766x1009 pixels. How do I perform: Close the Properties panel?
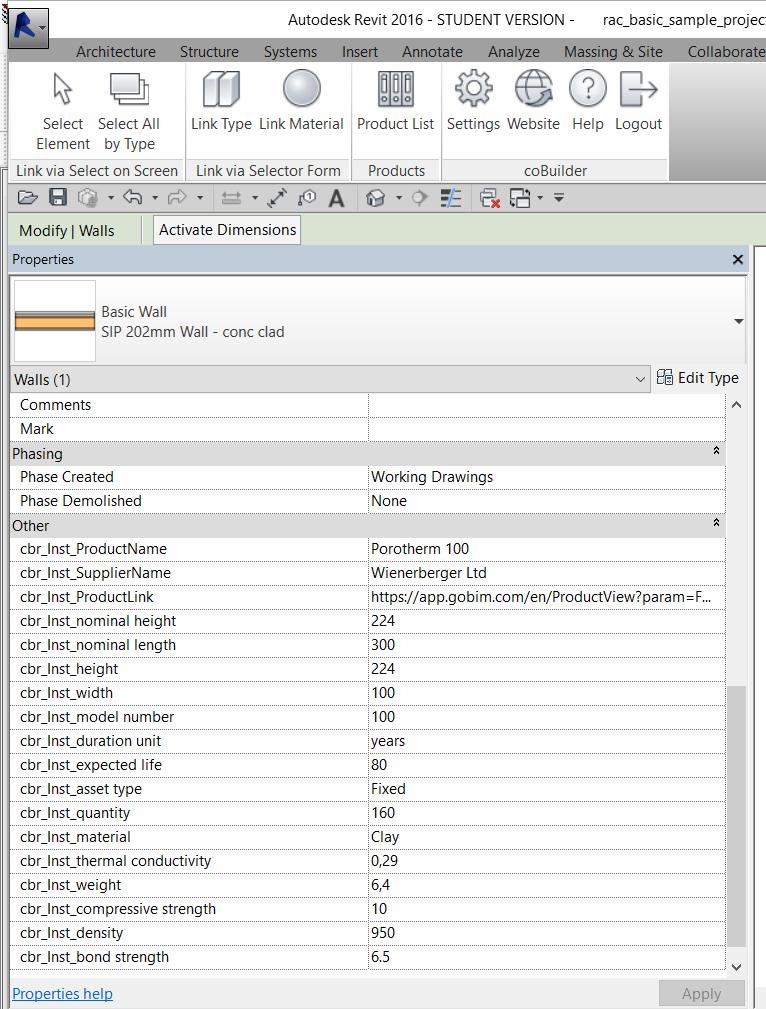738,259
